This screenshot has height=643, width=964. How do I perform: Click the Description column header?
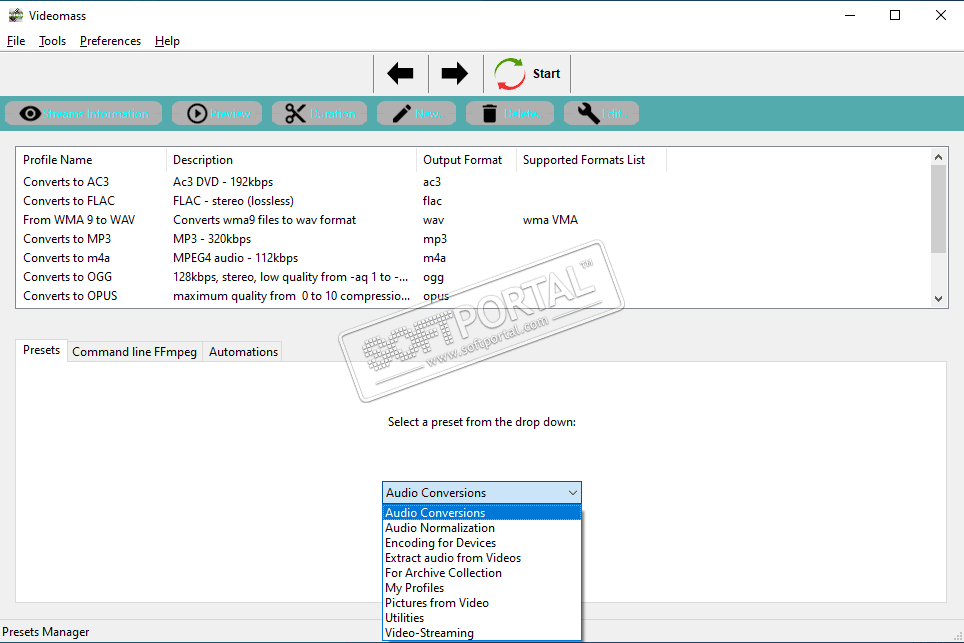point(291,160)
